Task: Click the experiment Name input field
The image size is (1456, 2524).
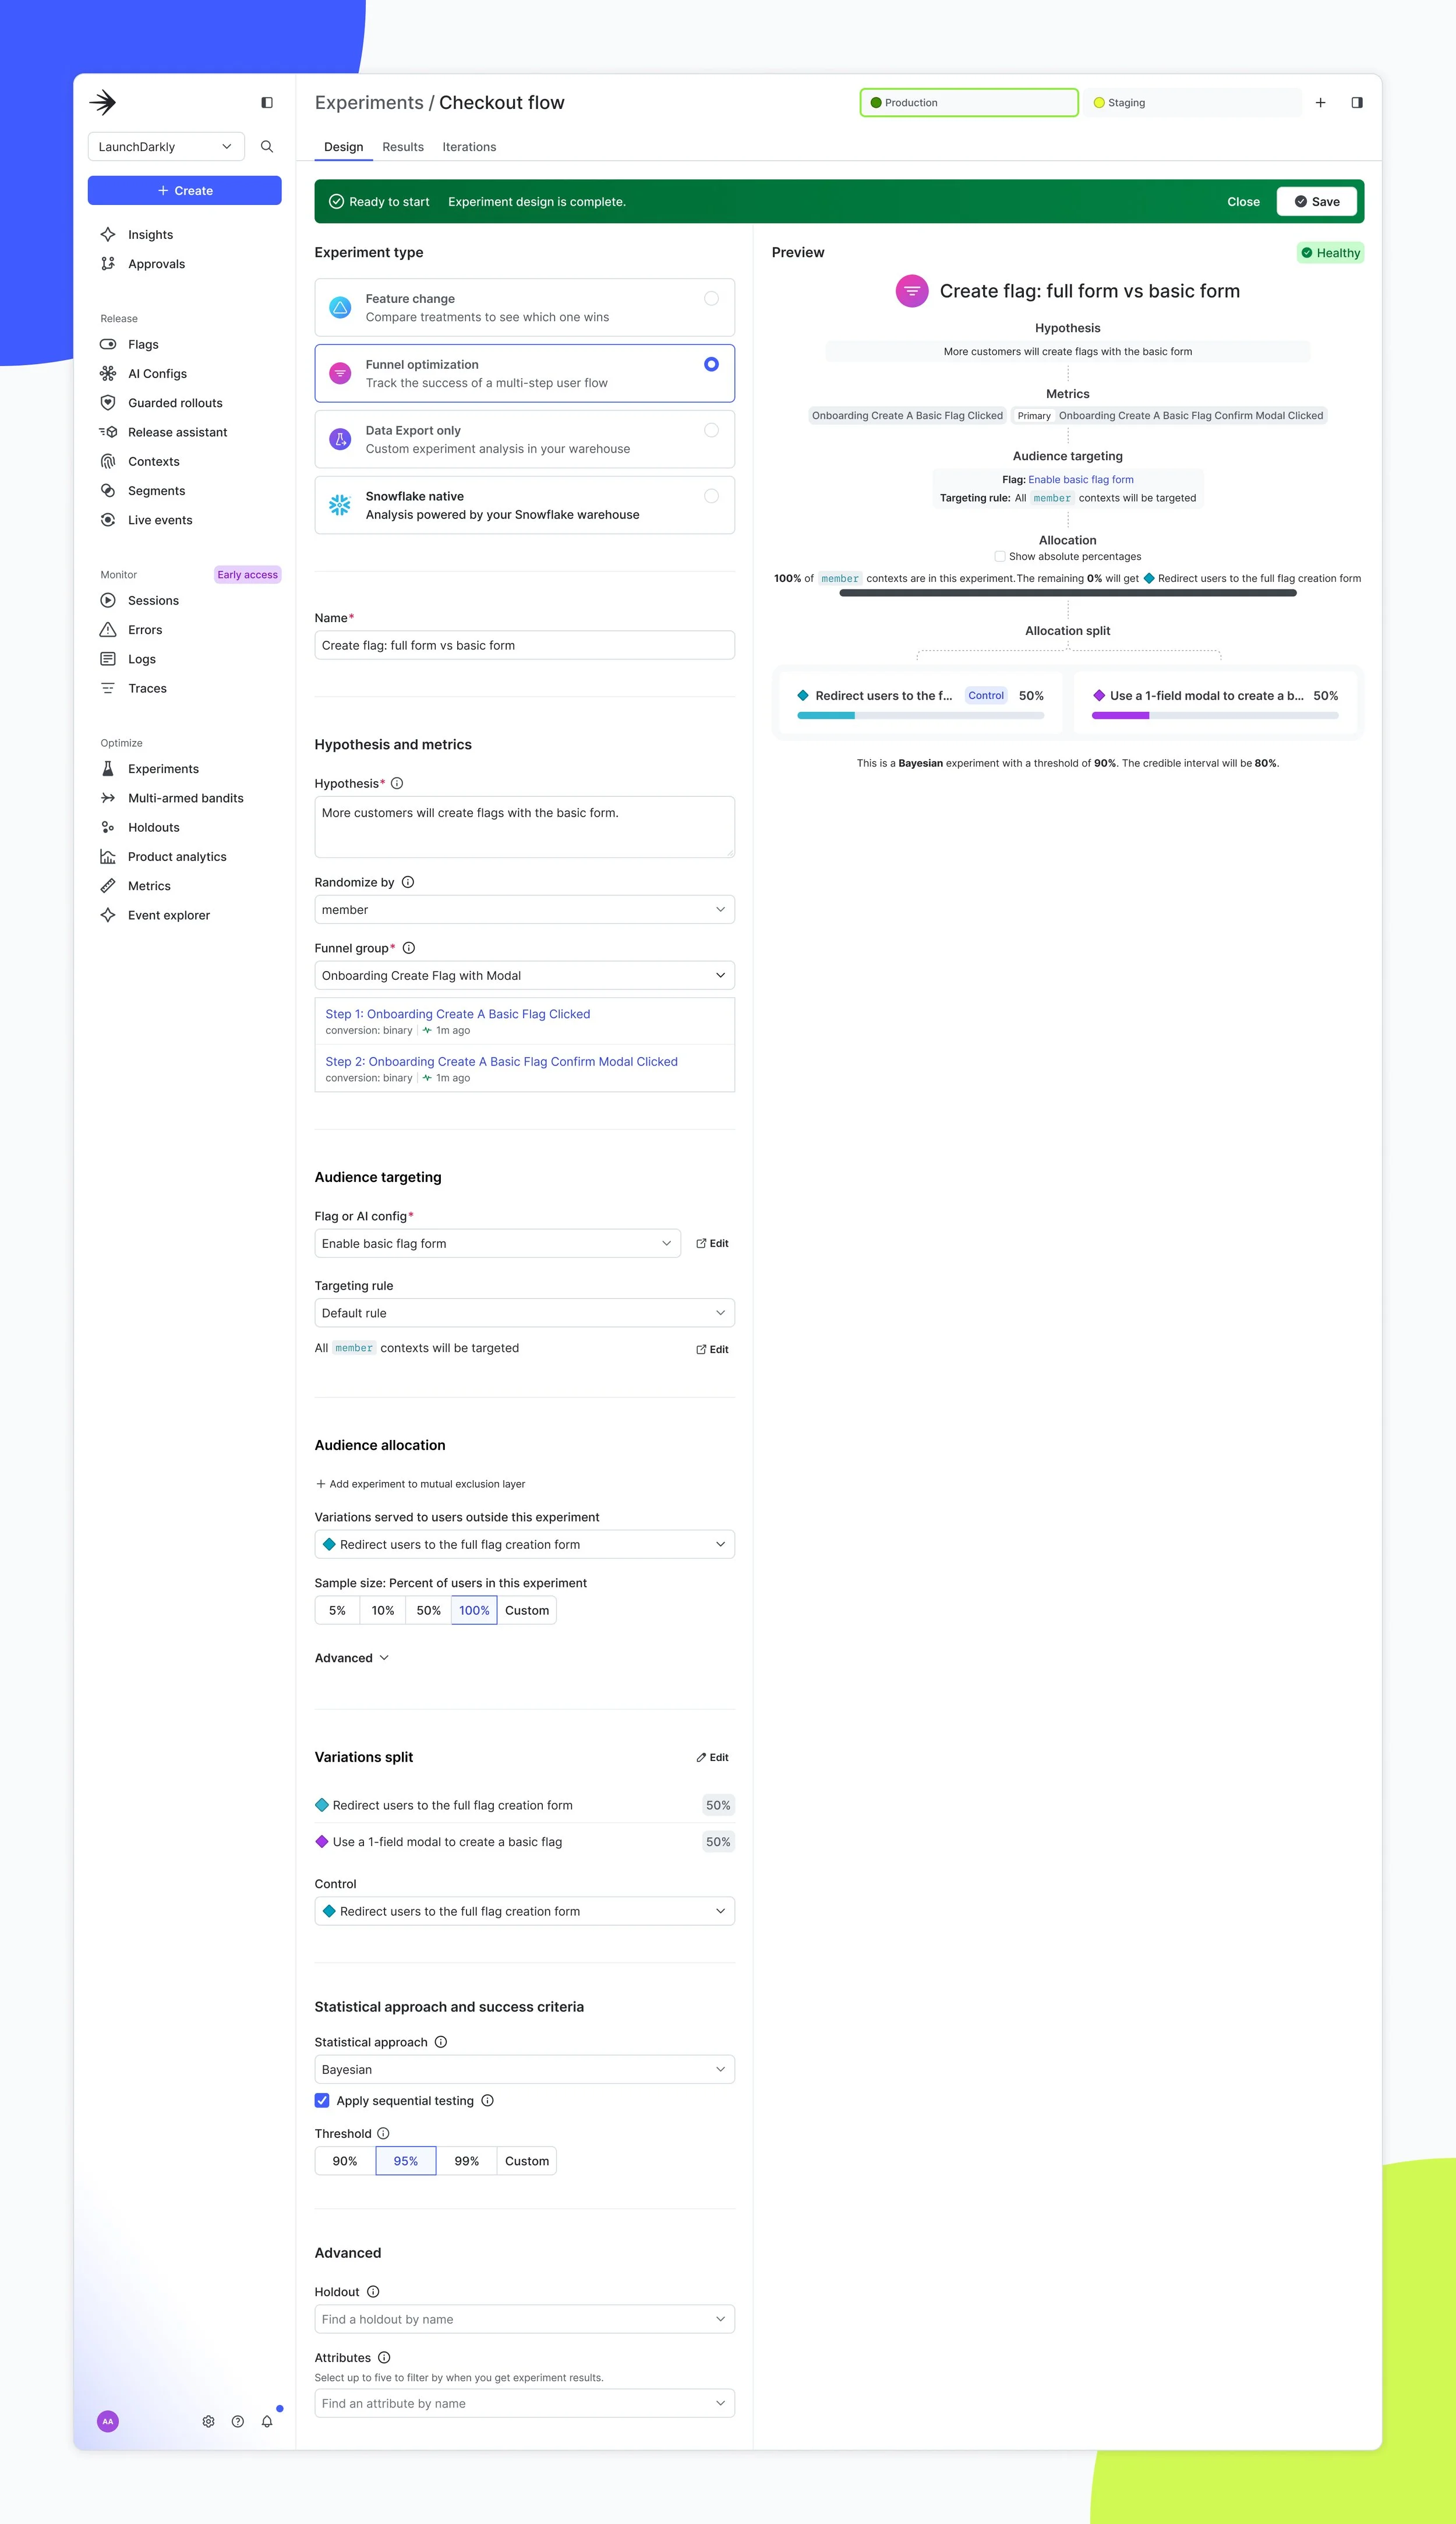Action: [x=524, y=645]
